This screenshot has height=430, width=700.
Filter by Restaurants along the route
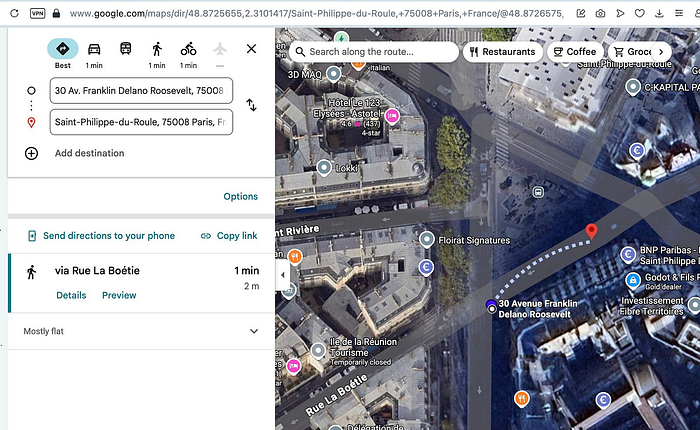(x=502, y=52)
